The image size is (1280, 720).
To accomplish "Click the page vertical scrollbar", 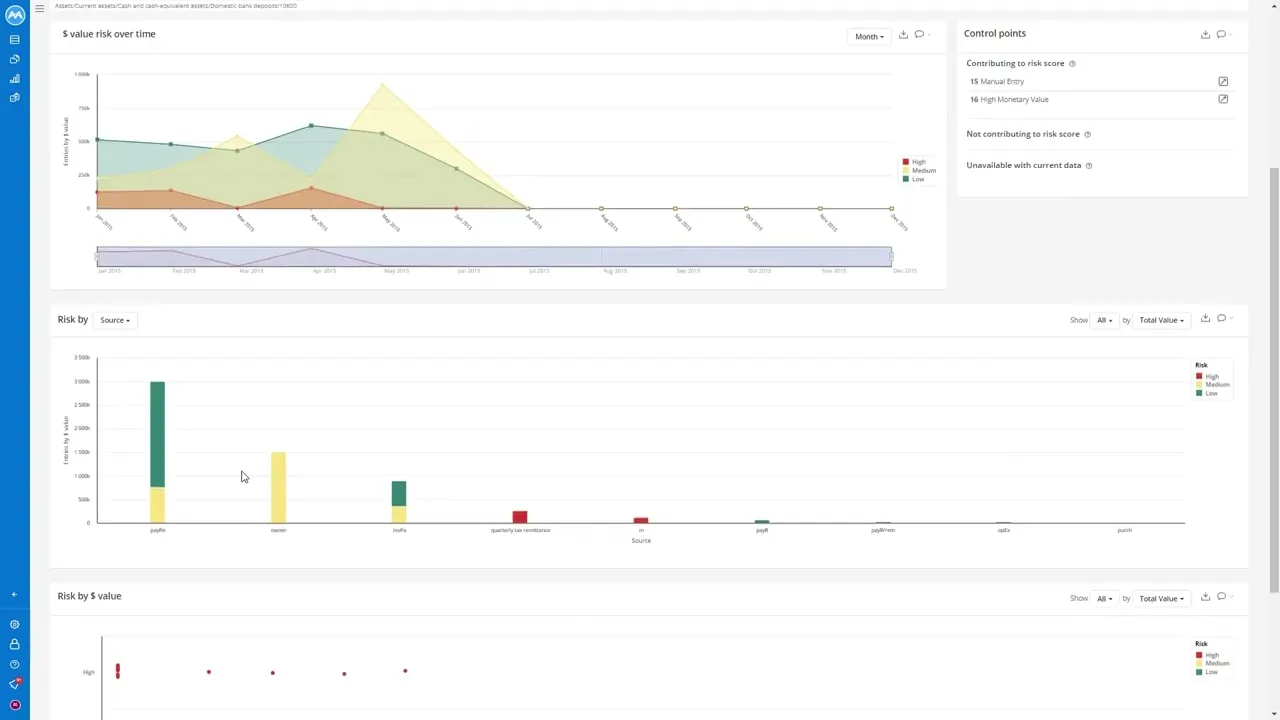I will 1274,380.
